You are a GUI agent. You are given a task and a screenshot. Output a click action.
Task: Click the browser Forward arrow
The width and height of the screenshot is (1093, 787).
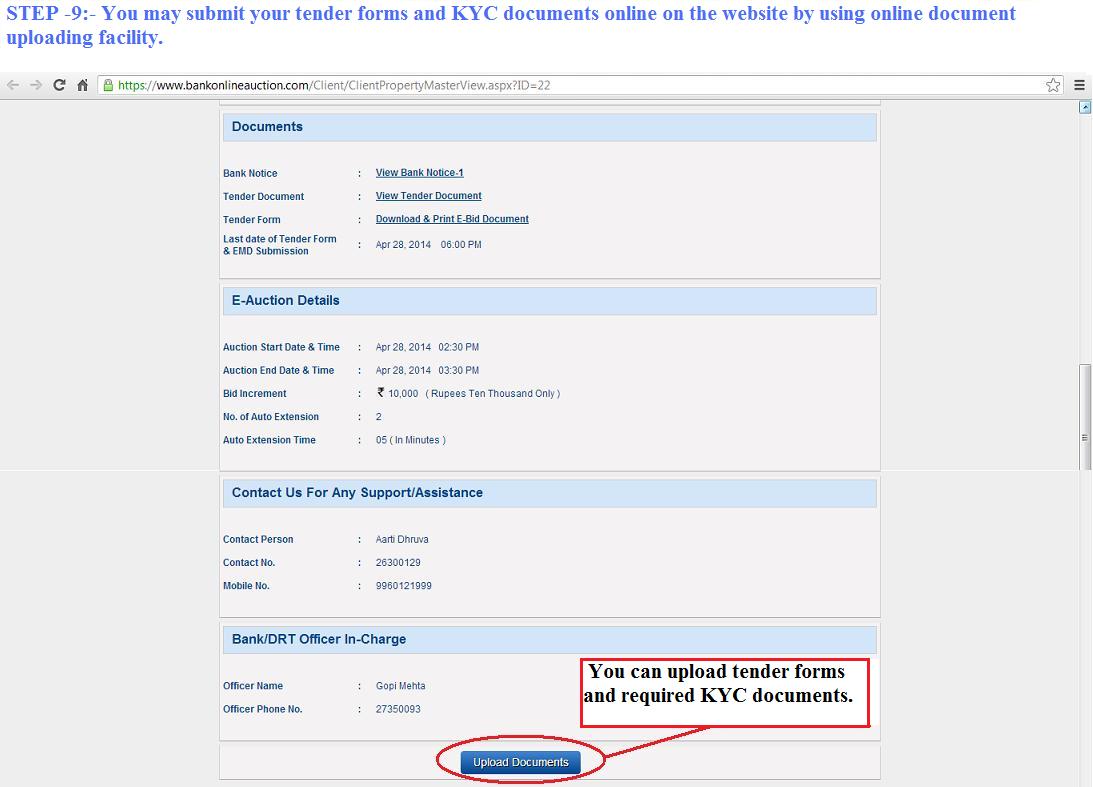point(36,85)
